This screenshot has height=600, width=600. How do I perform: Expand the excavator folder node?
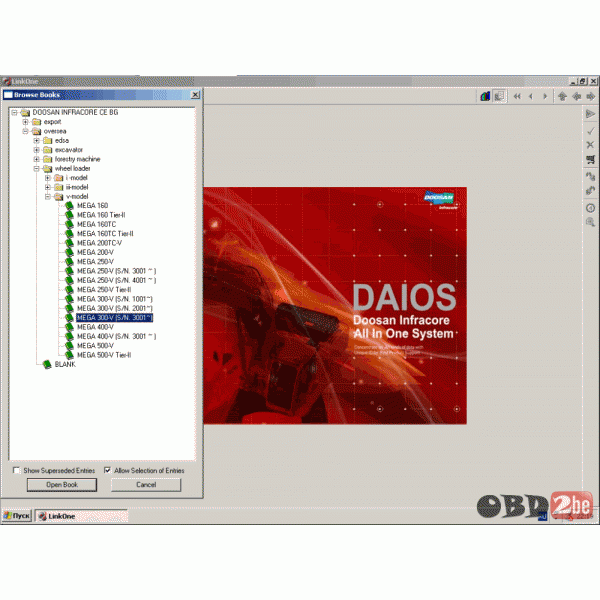pyautogui.click(x=36, y=150)
